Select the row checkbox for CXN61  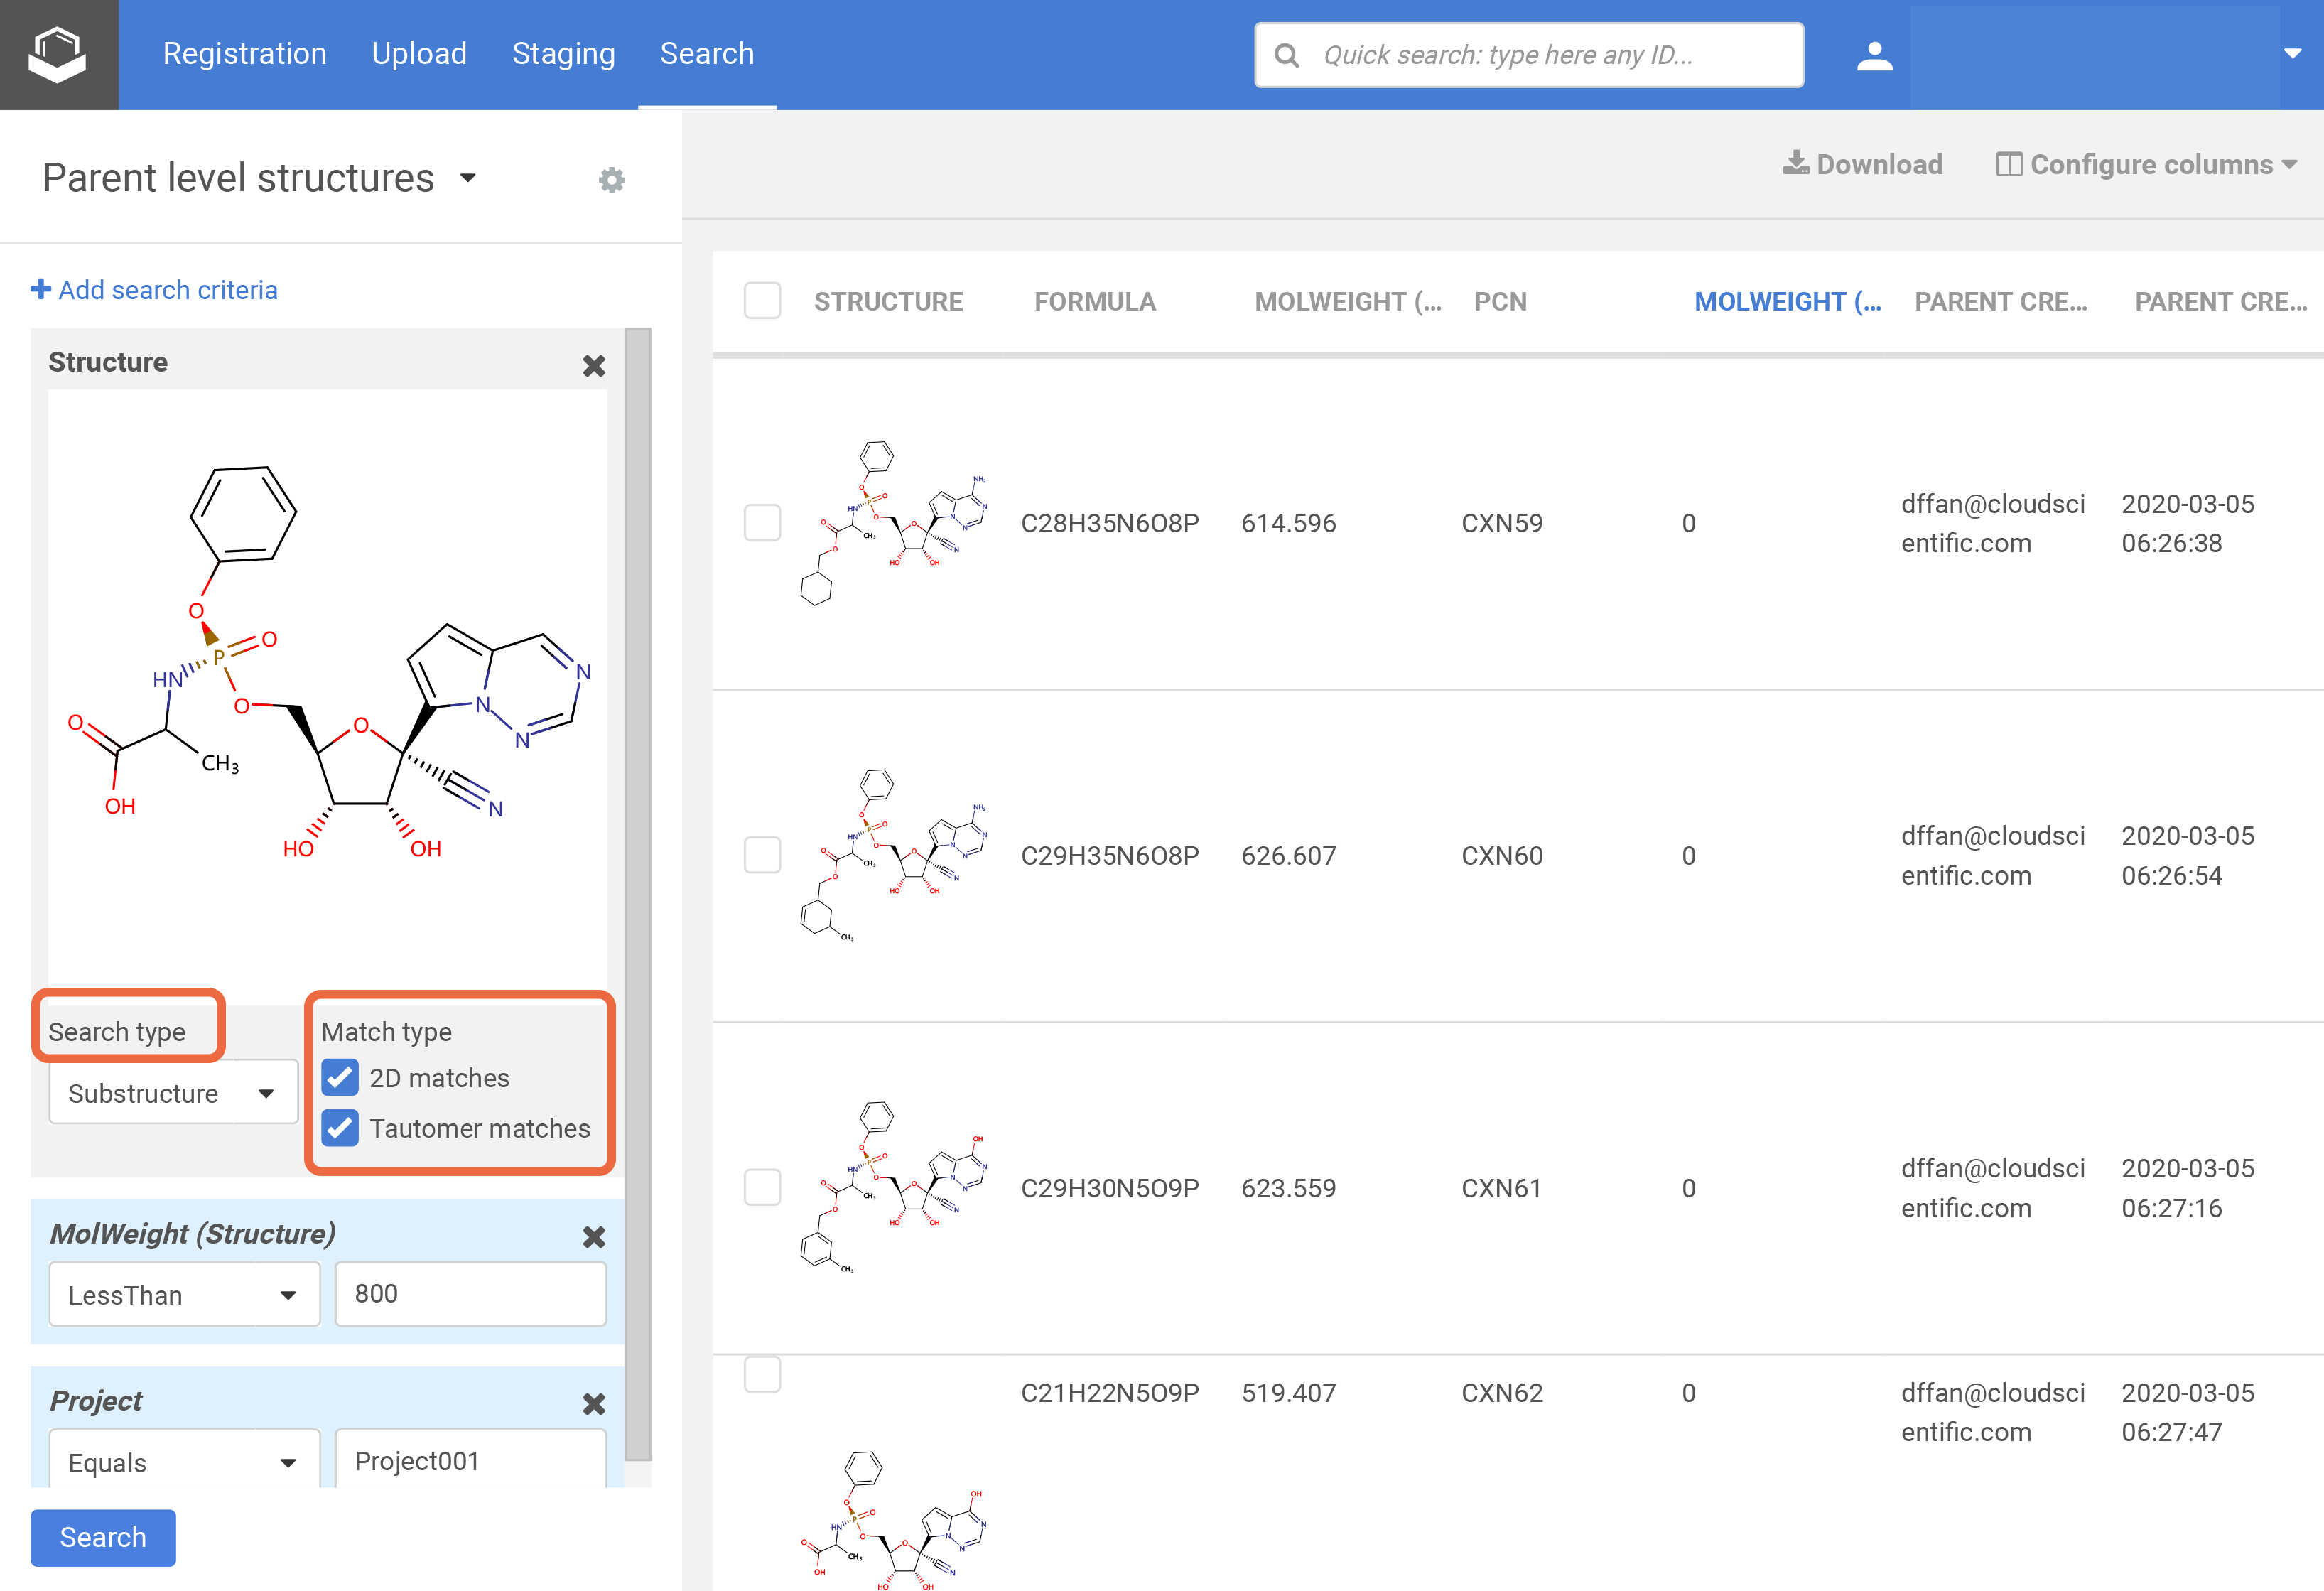762,1187
